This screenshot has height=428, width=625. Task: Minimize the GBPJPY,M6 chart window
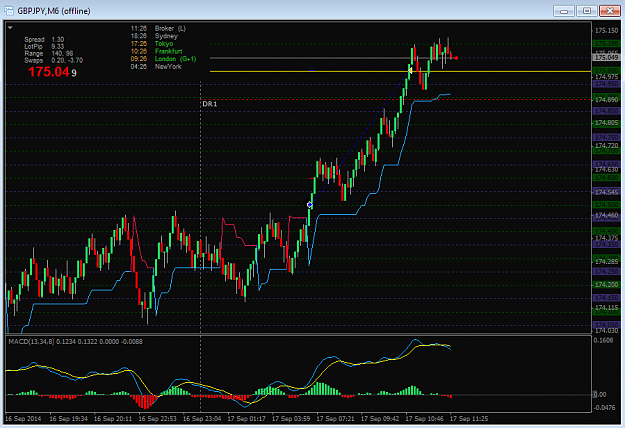point(564,11)
